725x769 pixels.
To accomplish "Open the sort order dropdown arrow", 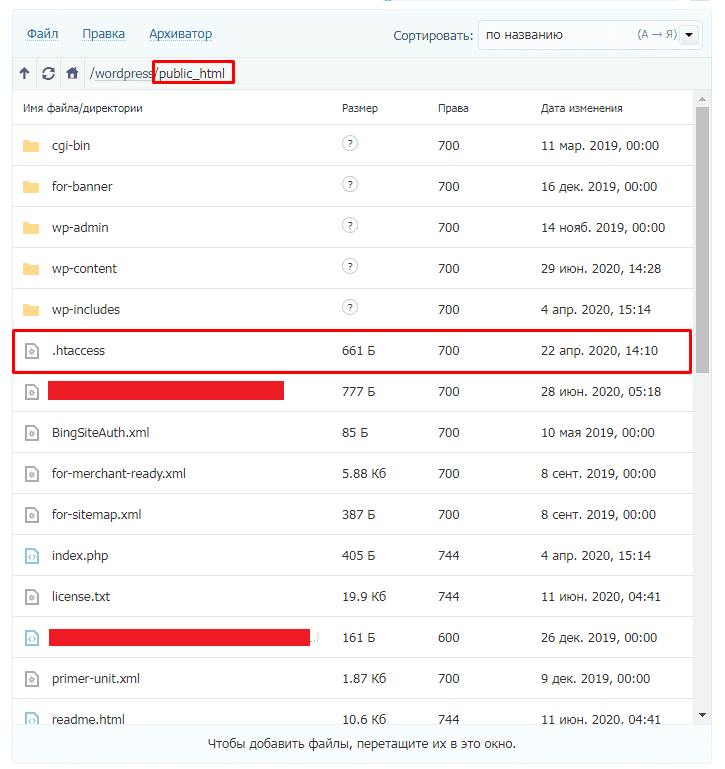I will coord(689,35).
